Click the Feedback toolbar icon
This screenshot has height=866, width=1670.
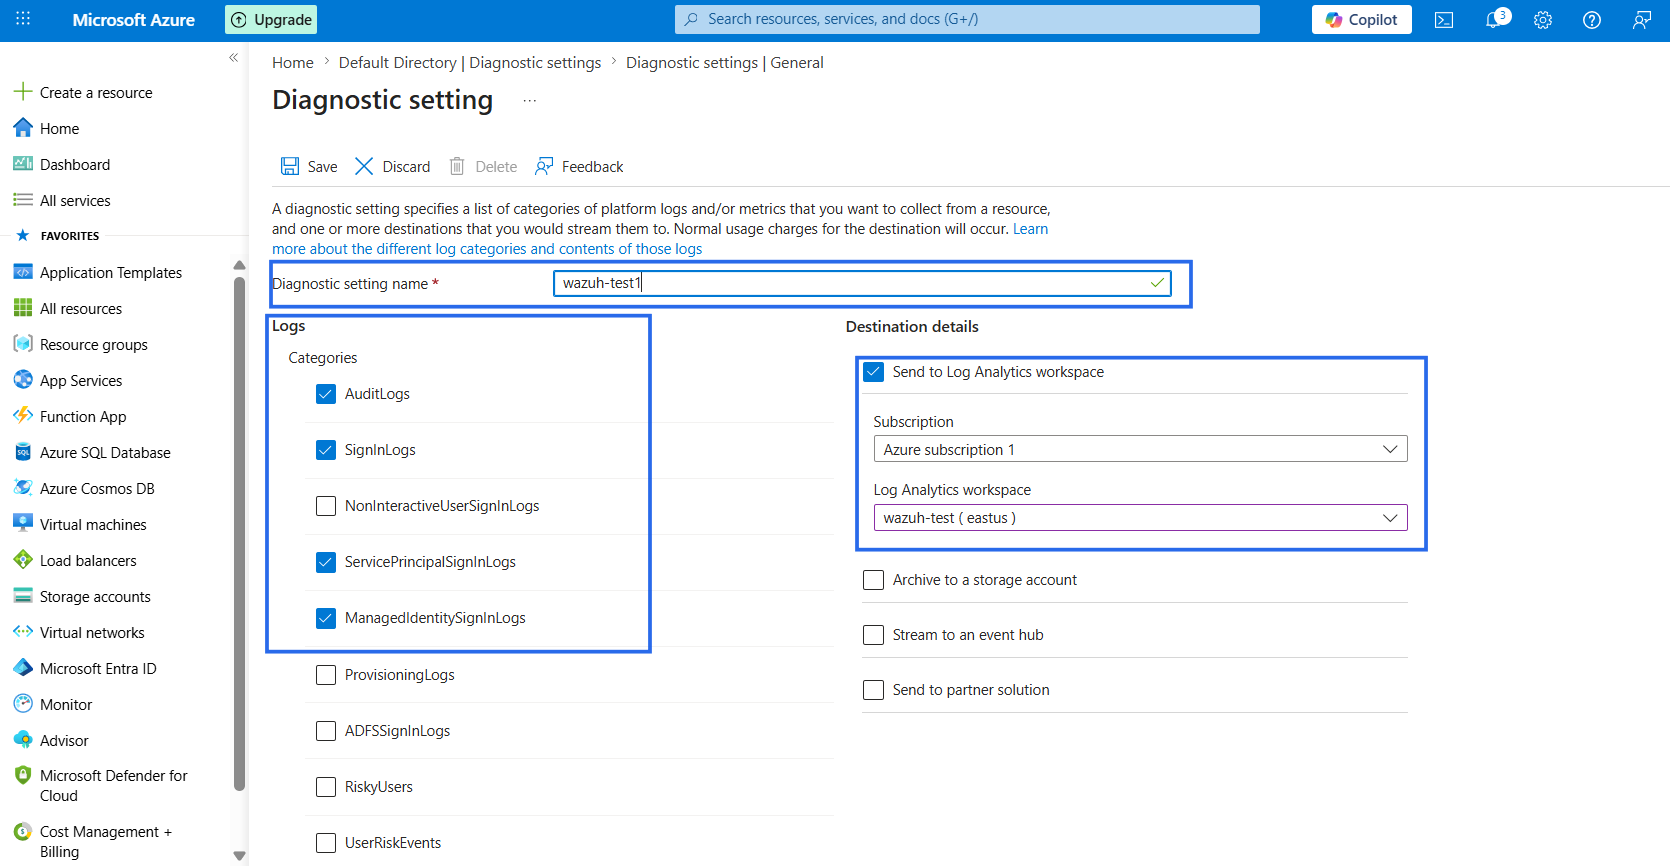pos(544,166)
